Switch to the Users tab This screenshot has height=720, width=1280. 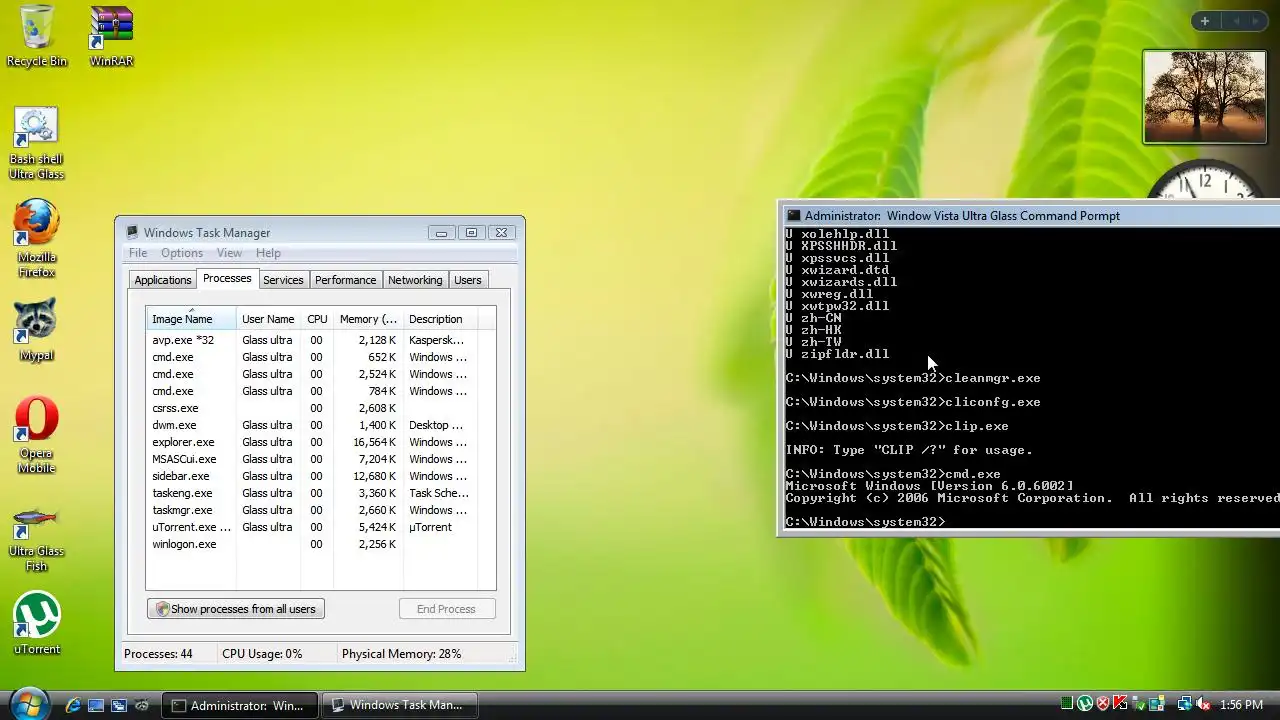click(x=468, y=280)
